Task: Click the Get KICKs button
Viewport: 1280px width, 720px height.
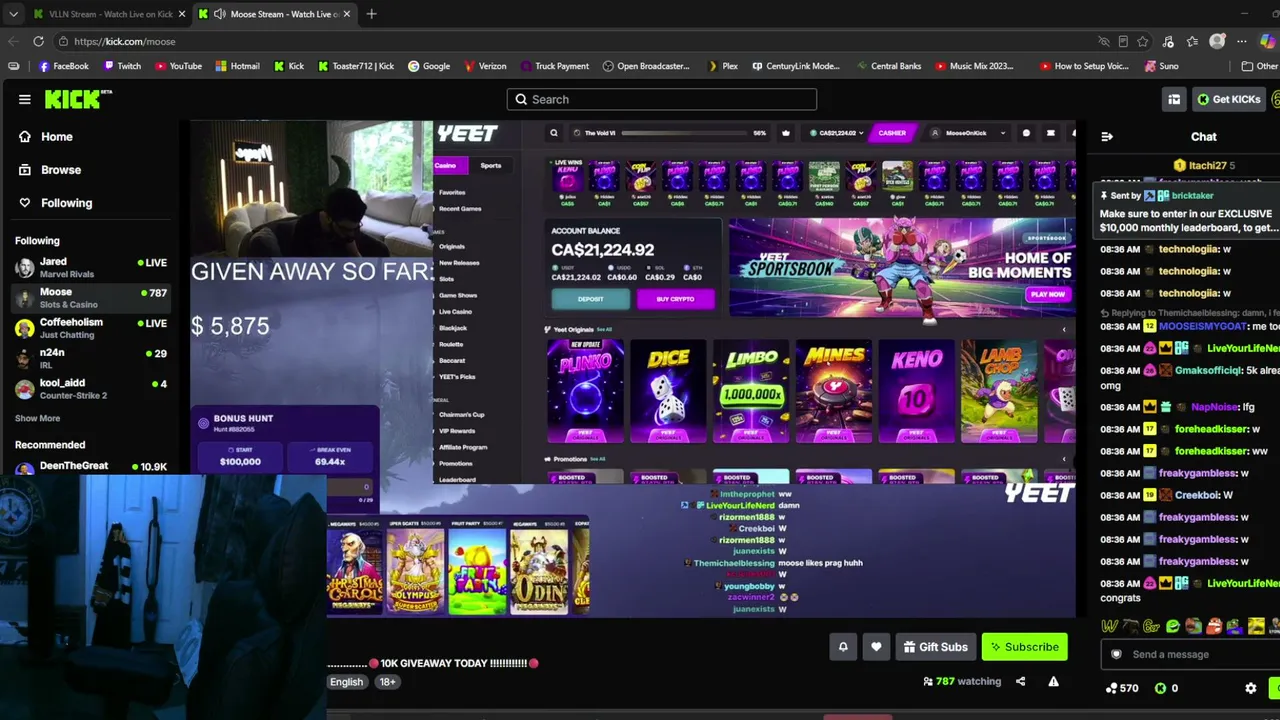Action: pos(1229,99)
